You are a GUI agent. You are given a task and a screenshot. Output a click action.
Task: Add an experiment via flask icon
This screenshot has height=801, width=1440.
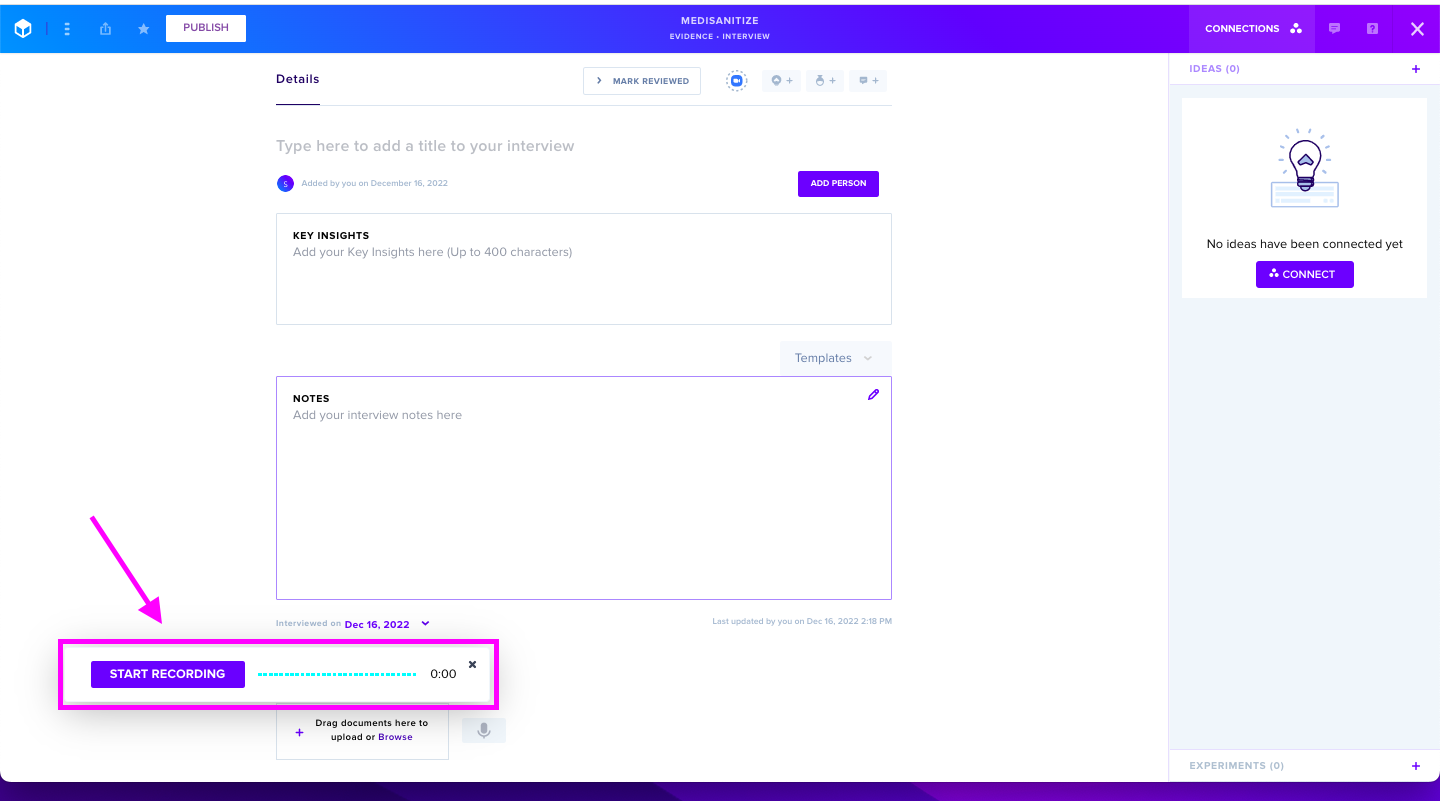825,81
